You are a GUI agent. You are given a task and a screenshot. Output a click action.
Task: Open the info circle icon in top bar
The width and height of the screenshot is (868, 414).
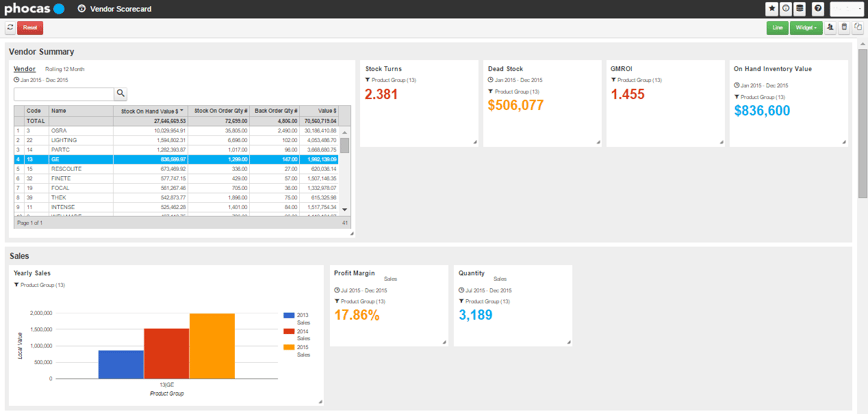point(785,9)
